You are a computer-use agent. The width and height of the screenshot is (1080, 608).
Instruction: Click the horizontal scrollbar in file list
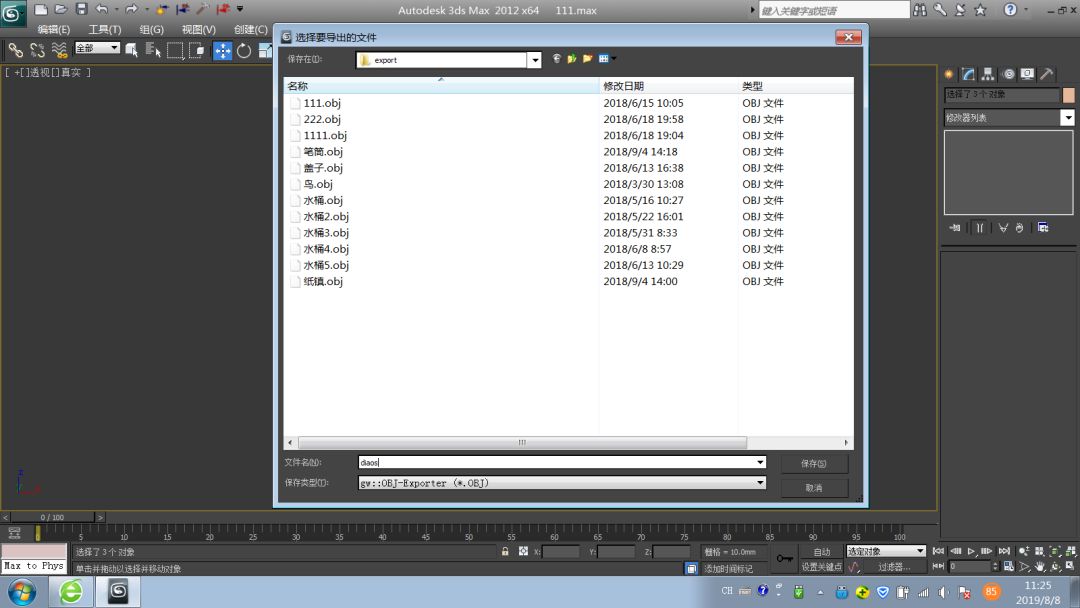[x=522, y=442]
